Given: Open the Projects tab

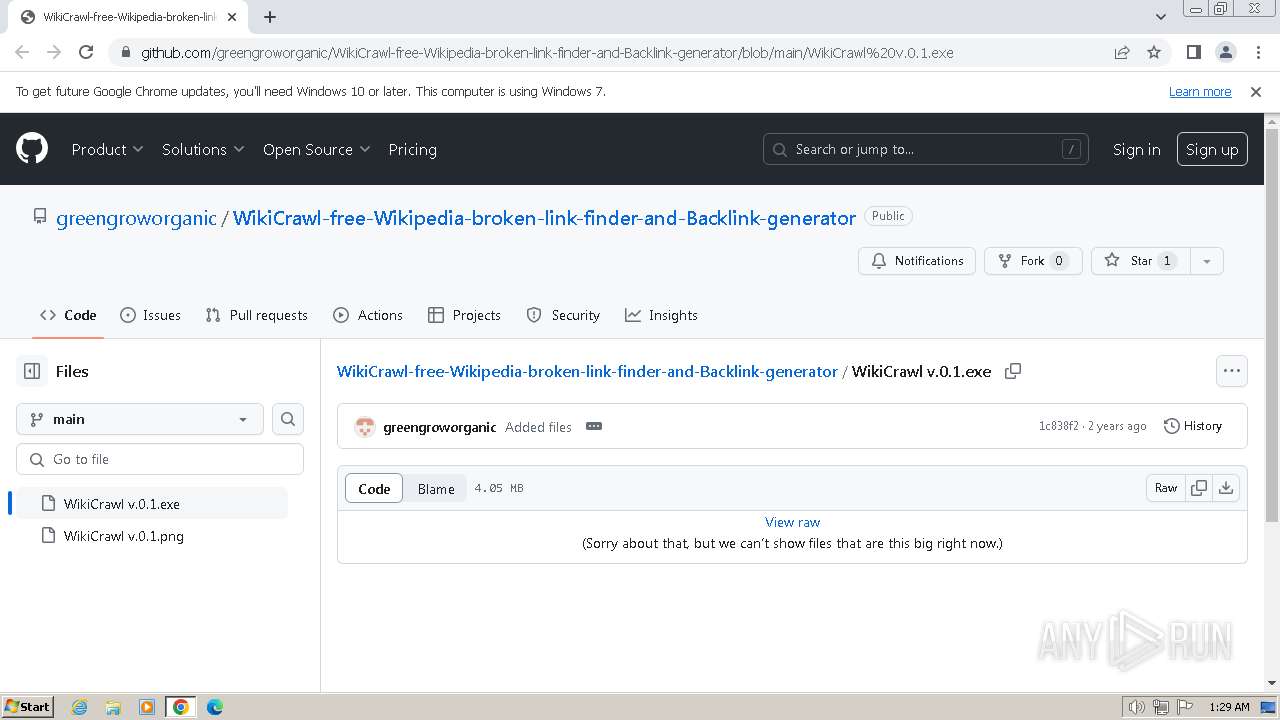Looking at the screenshot, I should [x=464, y=315].
